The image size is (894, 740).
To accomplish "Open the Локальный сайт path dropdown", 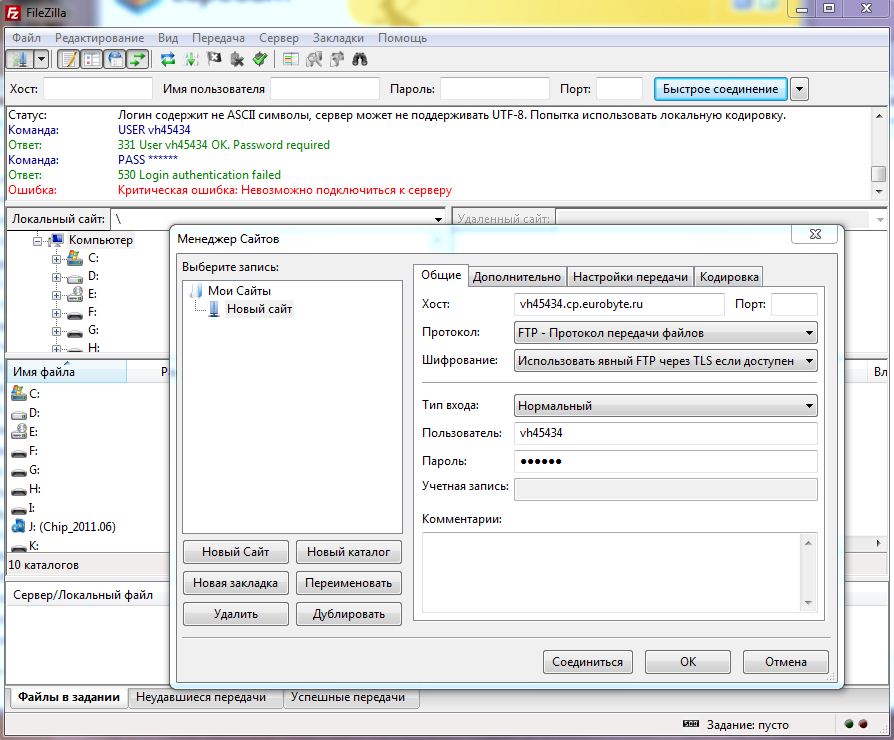I will coord(438,219).
